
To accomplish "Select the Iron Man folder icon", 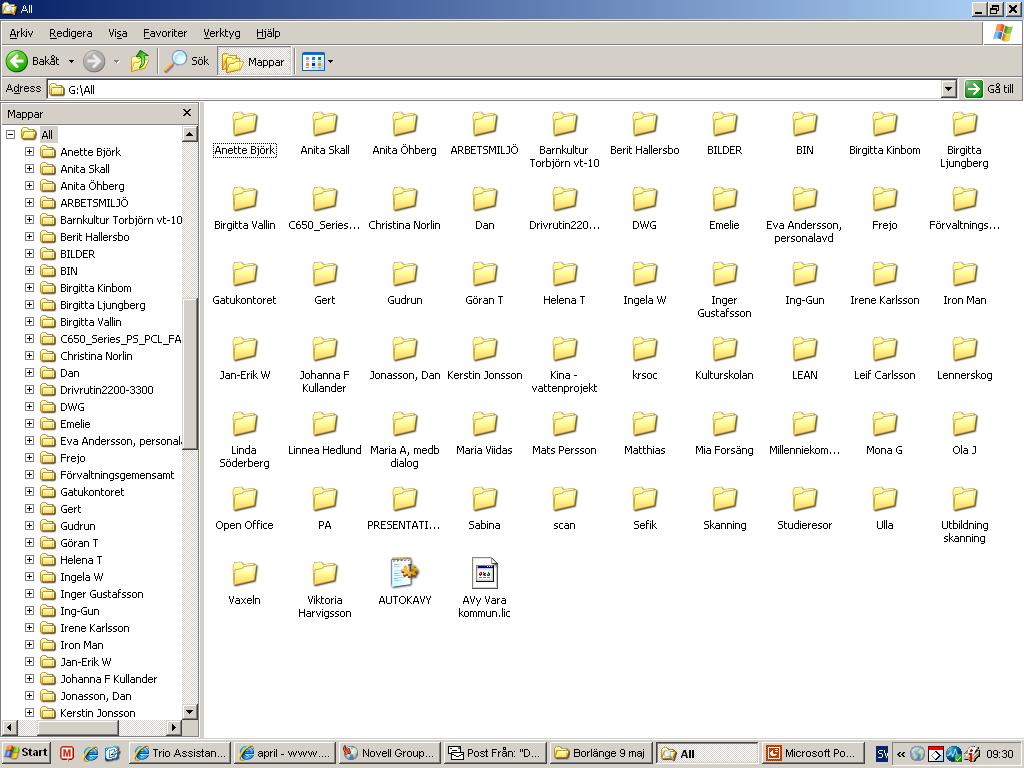I will (x=964, y=274).
